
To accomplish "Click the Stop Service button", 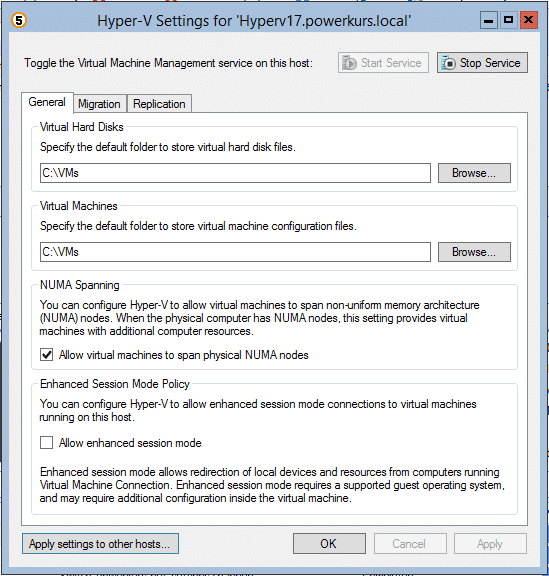I will tap(482, 63).
